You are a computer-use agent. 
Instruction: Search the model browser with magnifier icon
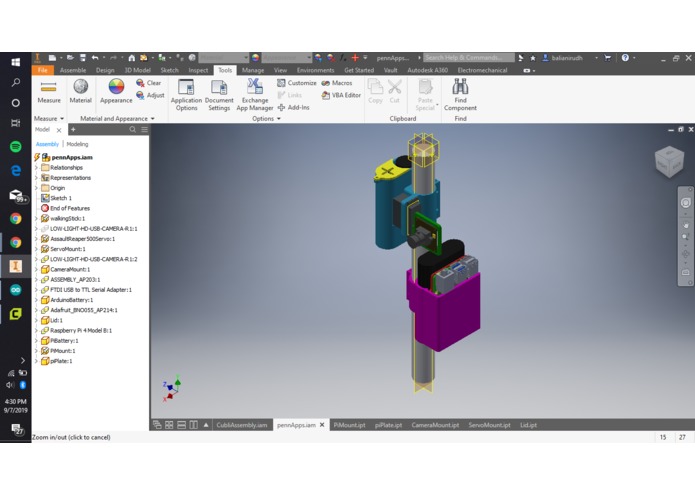(133, 129)
